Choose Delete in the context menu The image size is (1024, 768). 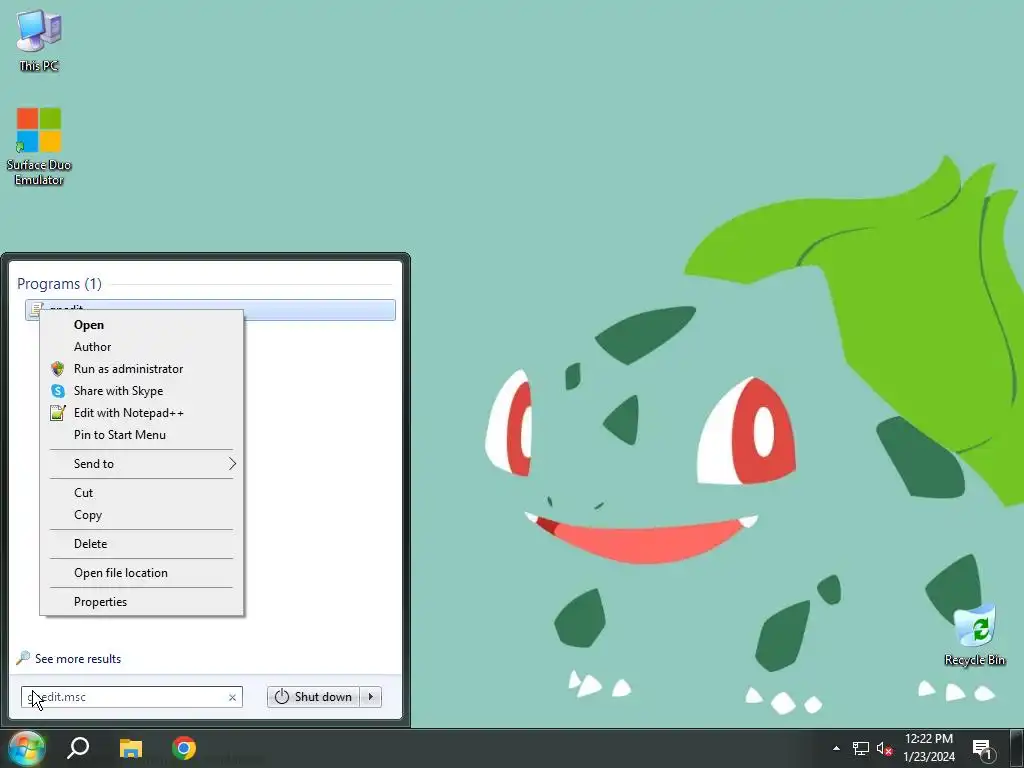[x=142, y=544]
